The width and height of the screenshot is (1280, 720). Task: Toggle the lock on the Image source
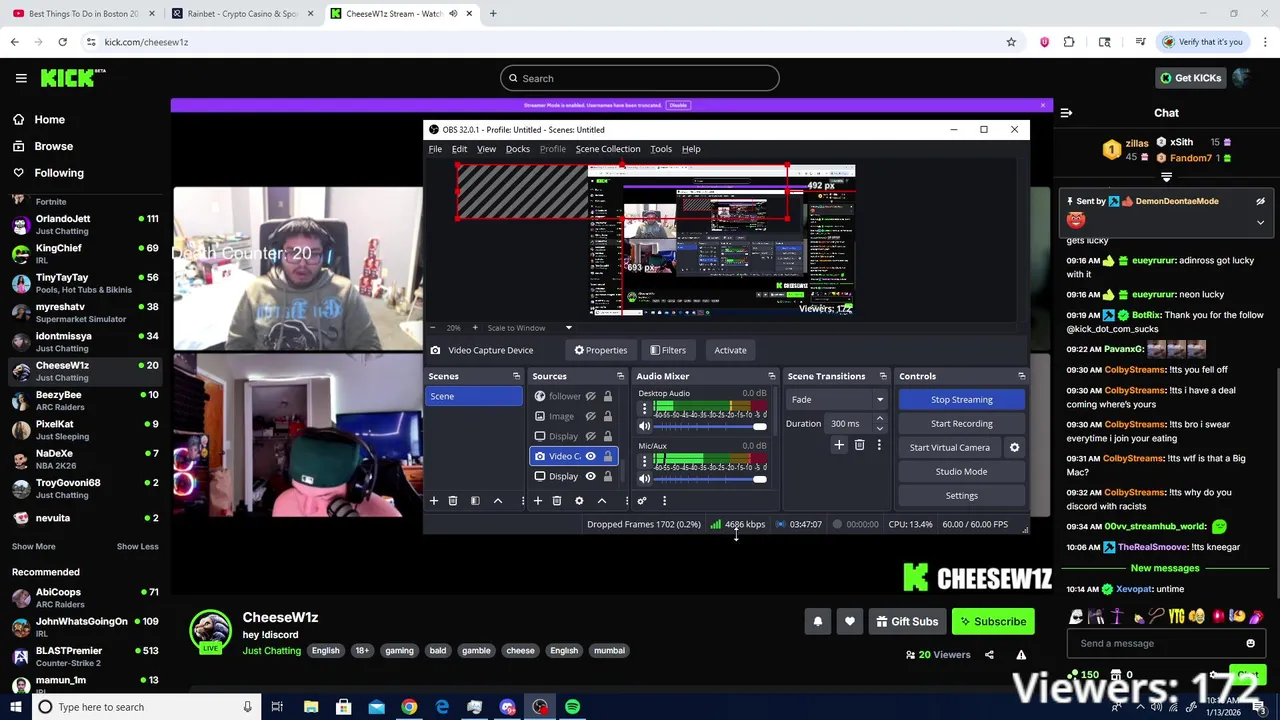607,416
